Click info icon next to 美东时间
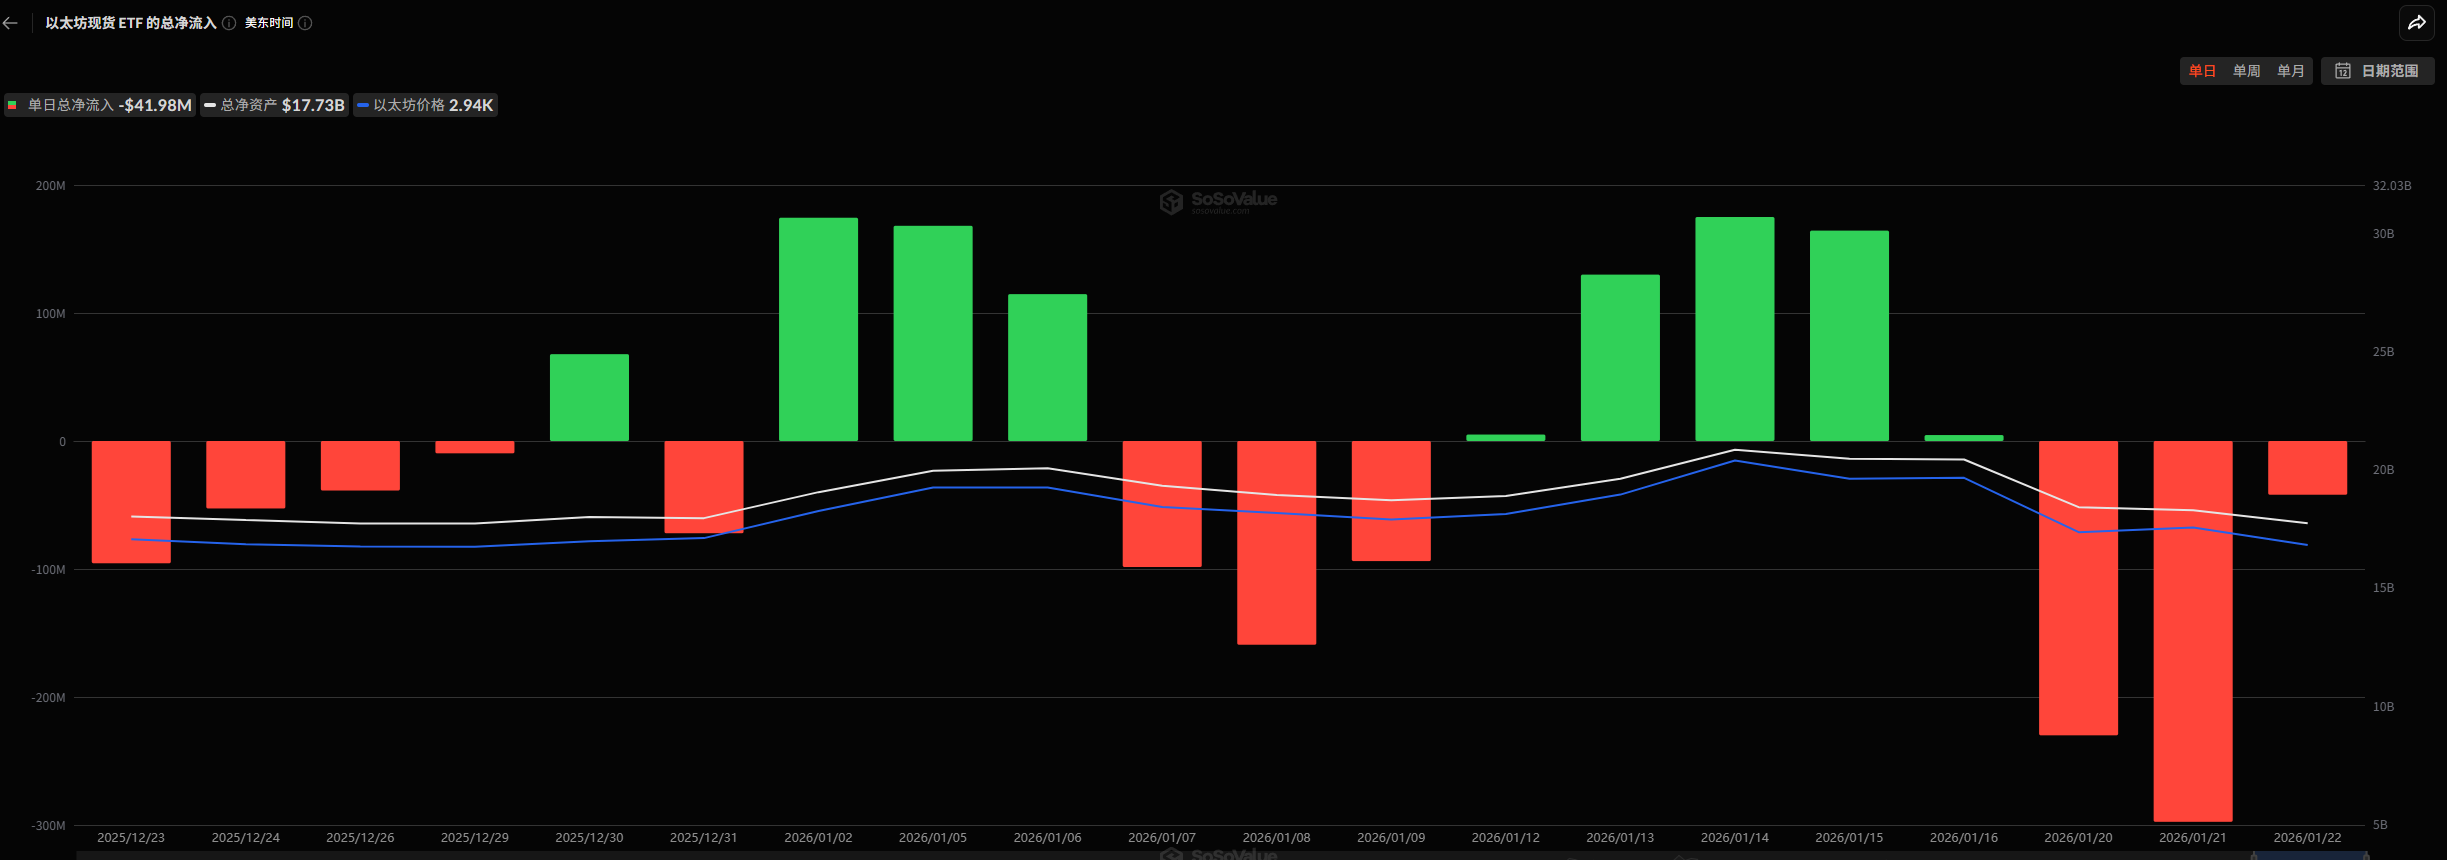This screenshot has height=860, width=2447. 305,23
